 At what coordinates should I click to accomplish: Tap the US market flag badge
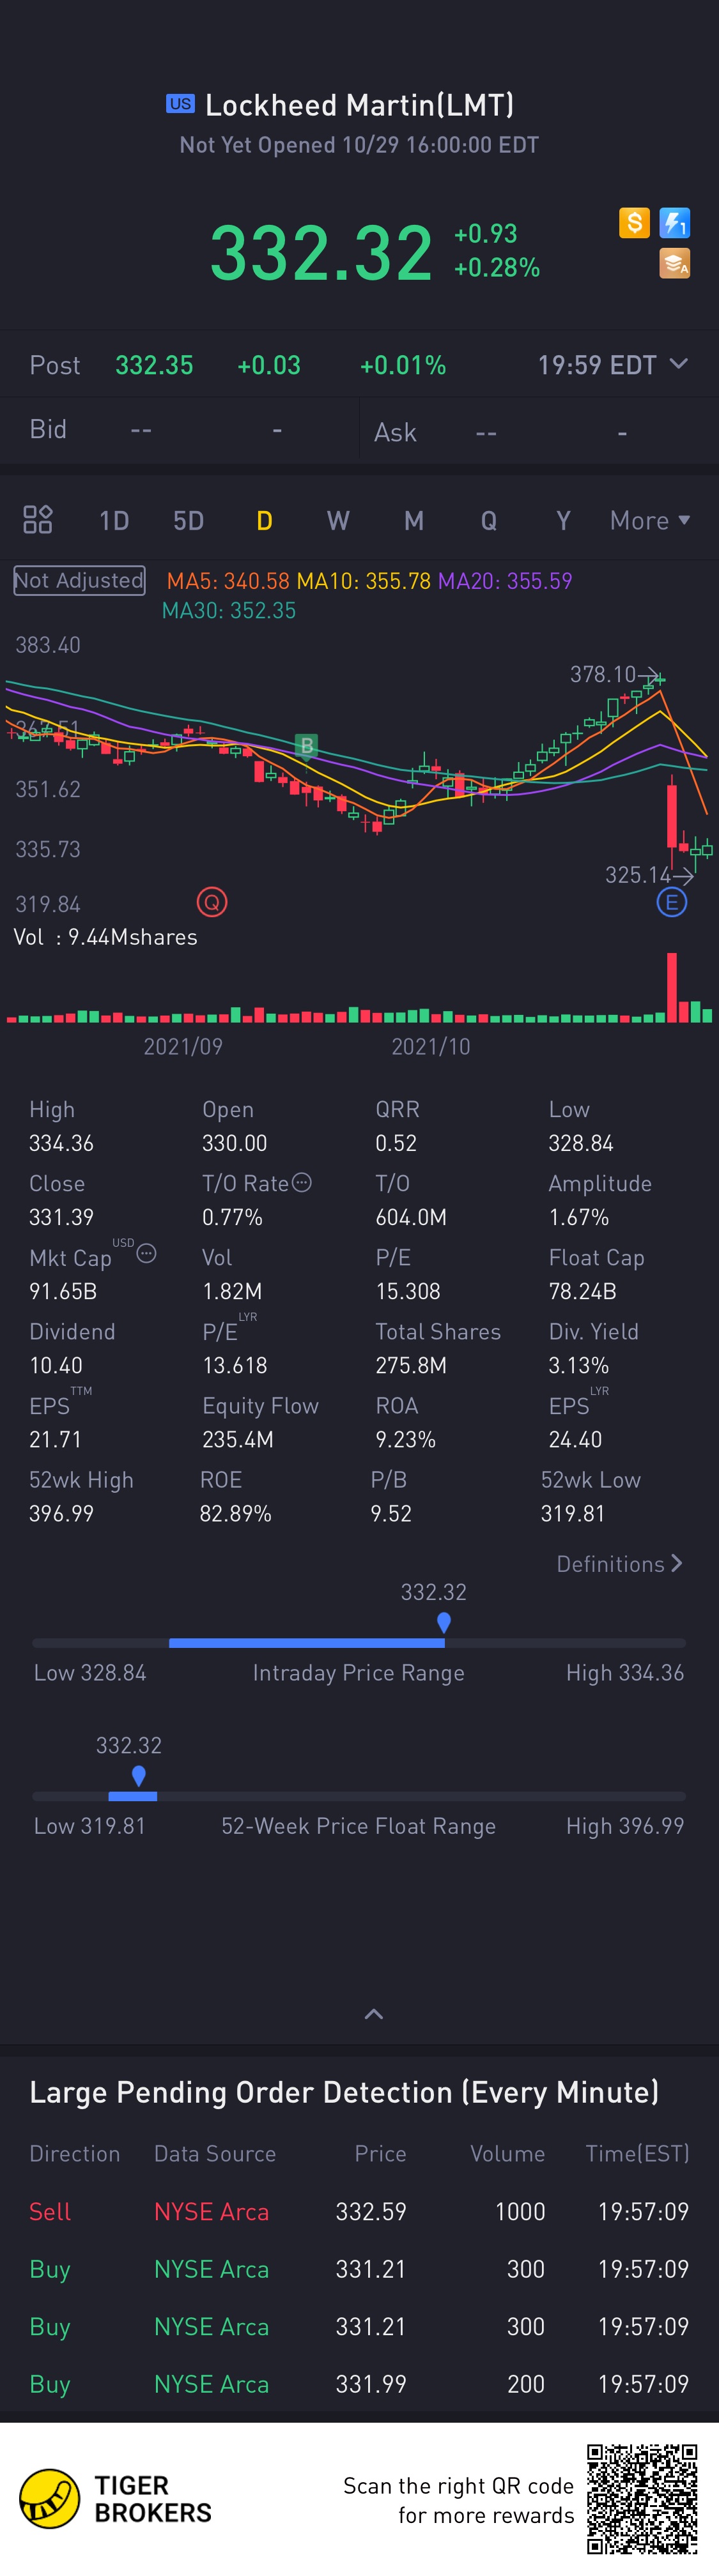180,103
